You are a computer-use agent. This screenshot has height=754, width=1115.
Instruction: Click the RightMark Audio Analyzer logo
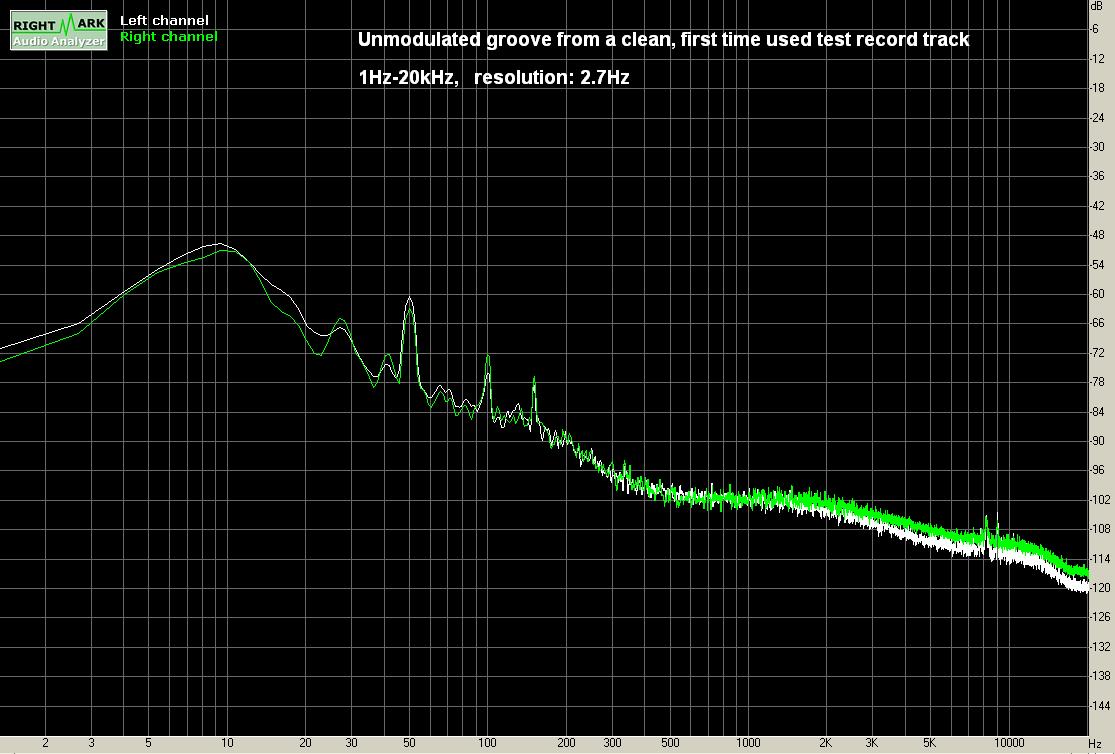(x=59, y=31)
